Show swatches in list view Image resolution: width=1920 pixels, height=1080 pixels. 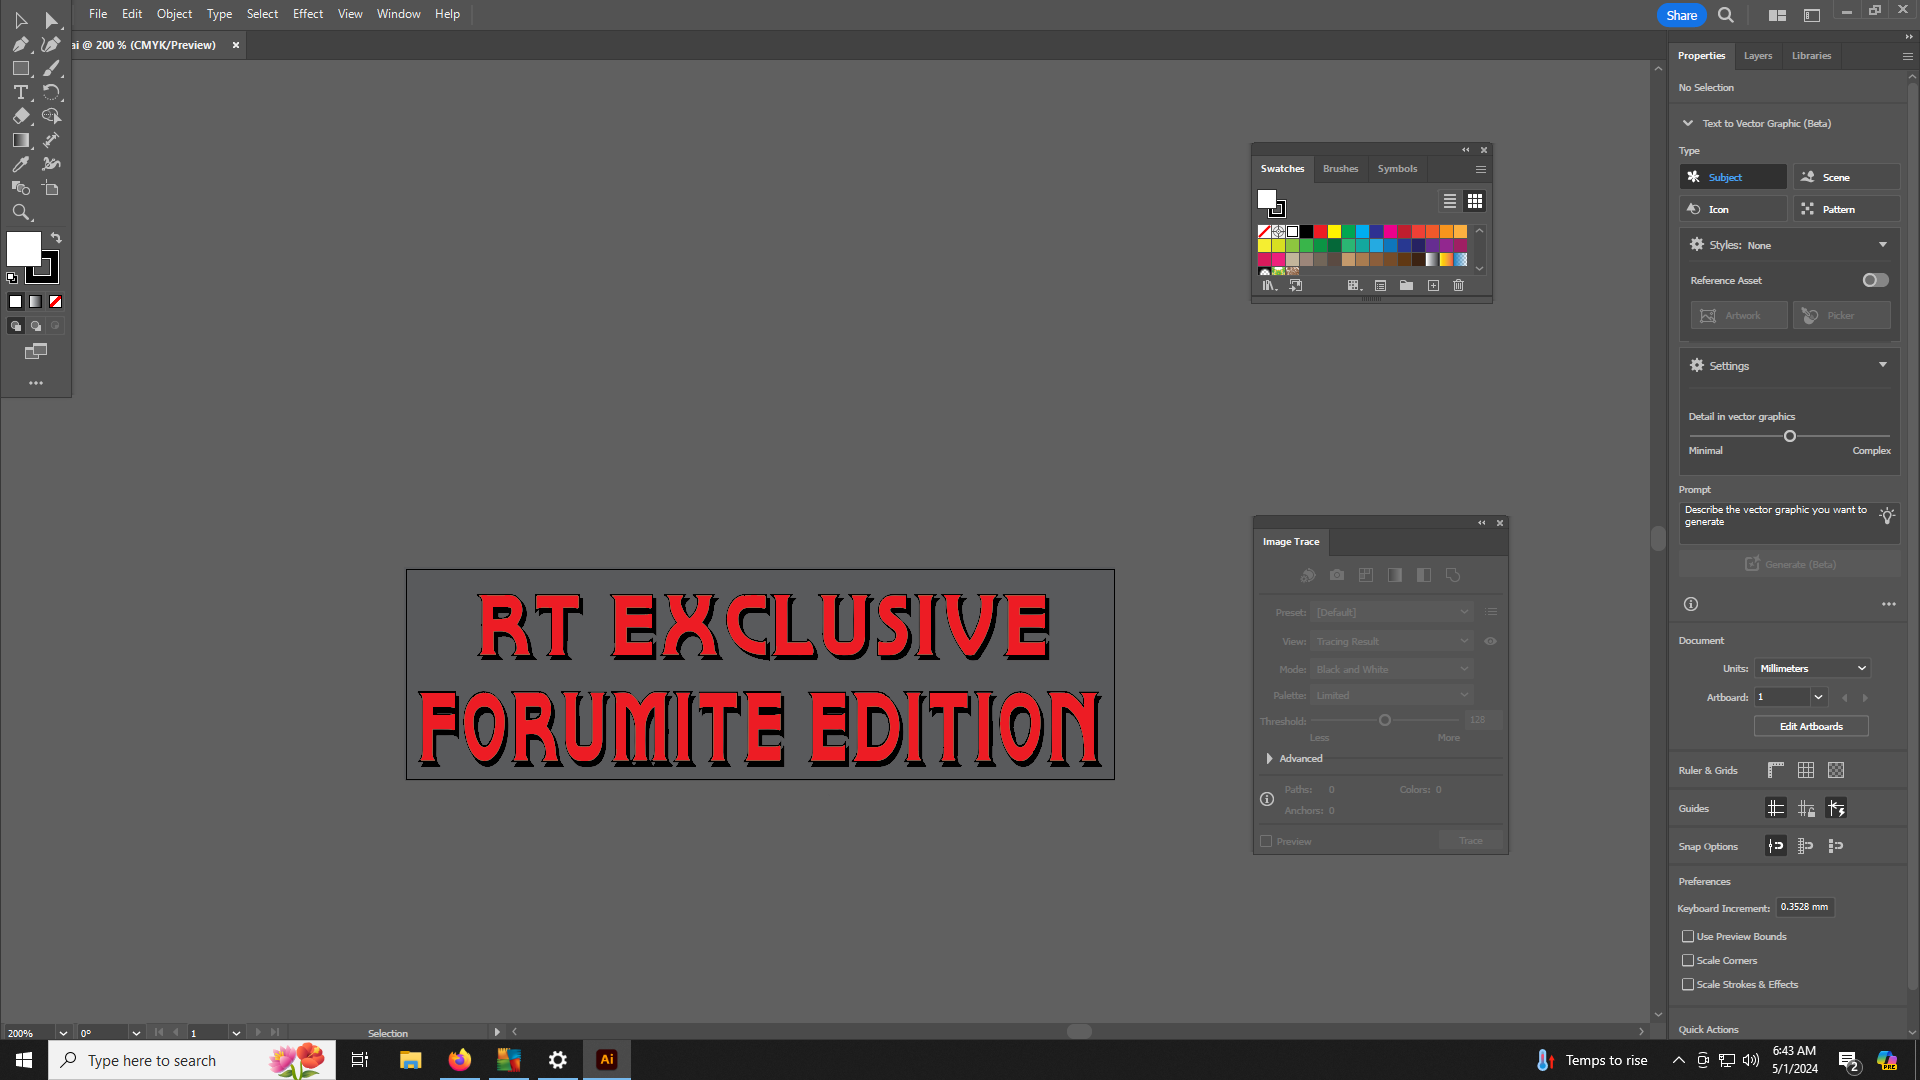click(x=1449, y=201)
